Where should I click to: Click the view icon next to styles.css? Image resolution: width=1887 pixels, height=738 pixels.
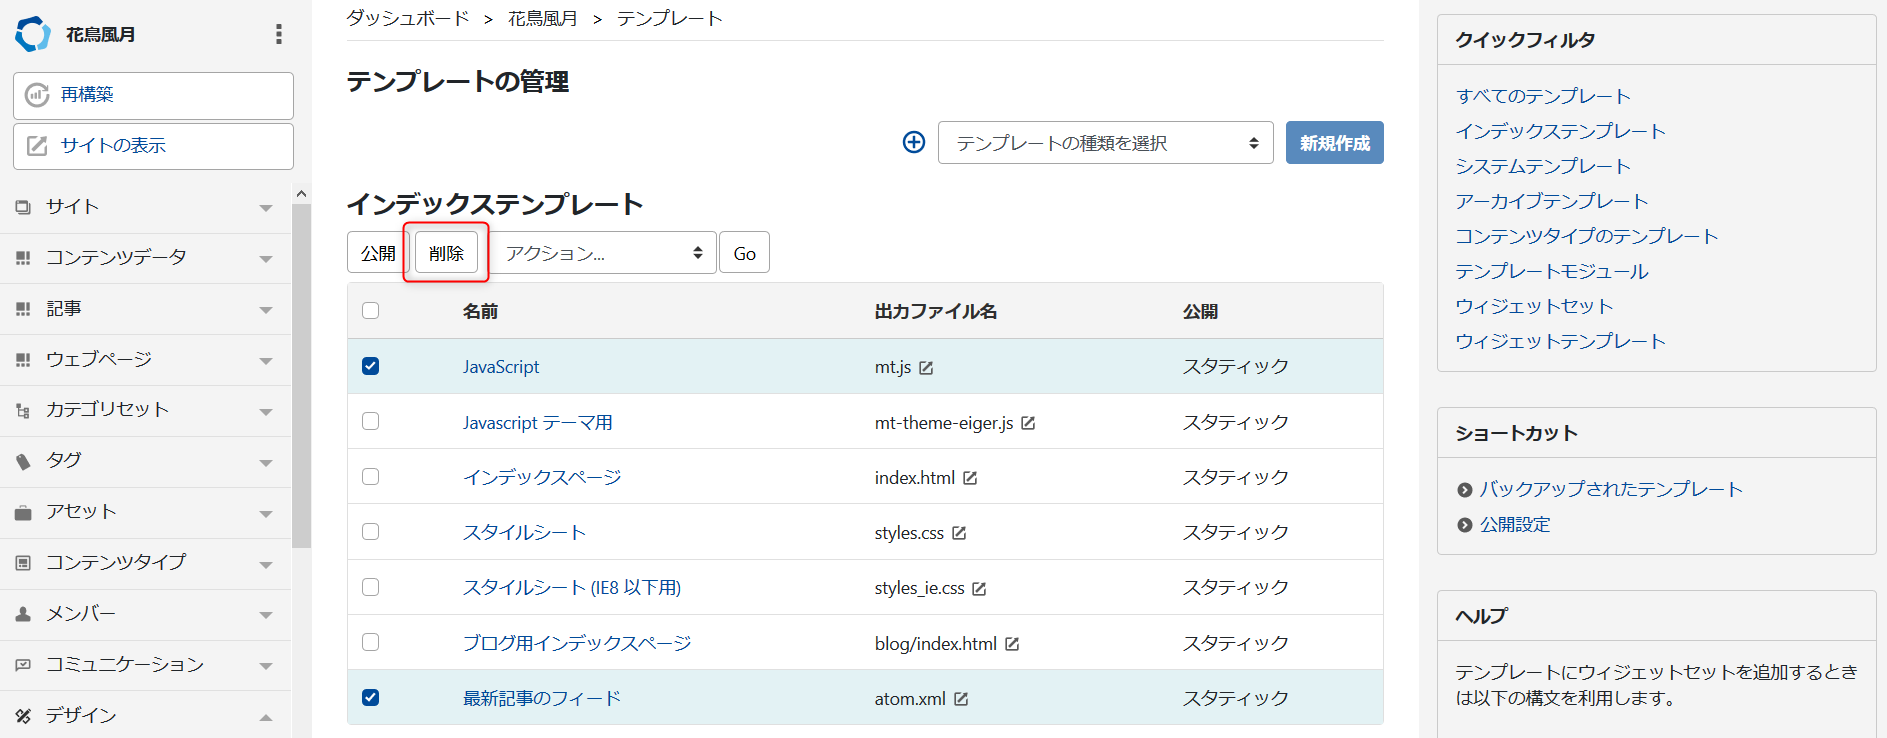959,533
